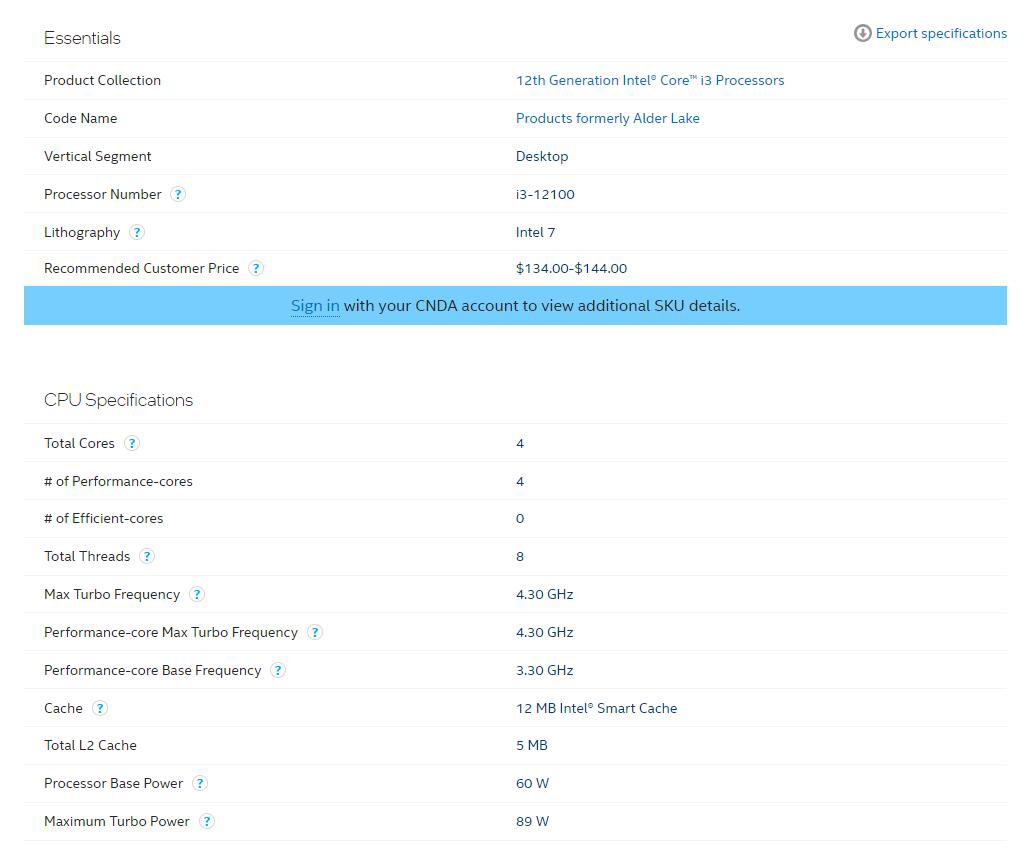The image size is (1029, 864).
Task: Open help icon for Max Turbo Frequency
Action: click(197, 594)
